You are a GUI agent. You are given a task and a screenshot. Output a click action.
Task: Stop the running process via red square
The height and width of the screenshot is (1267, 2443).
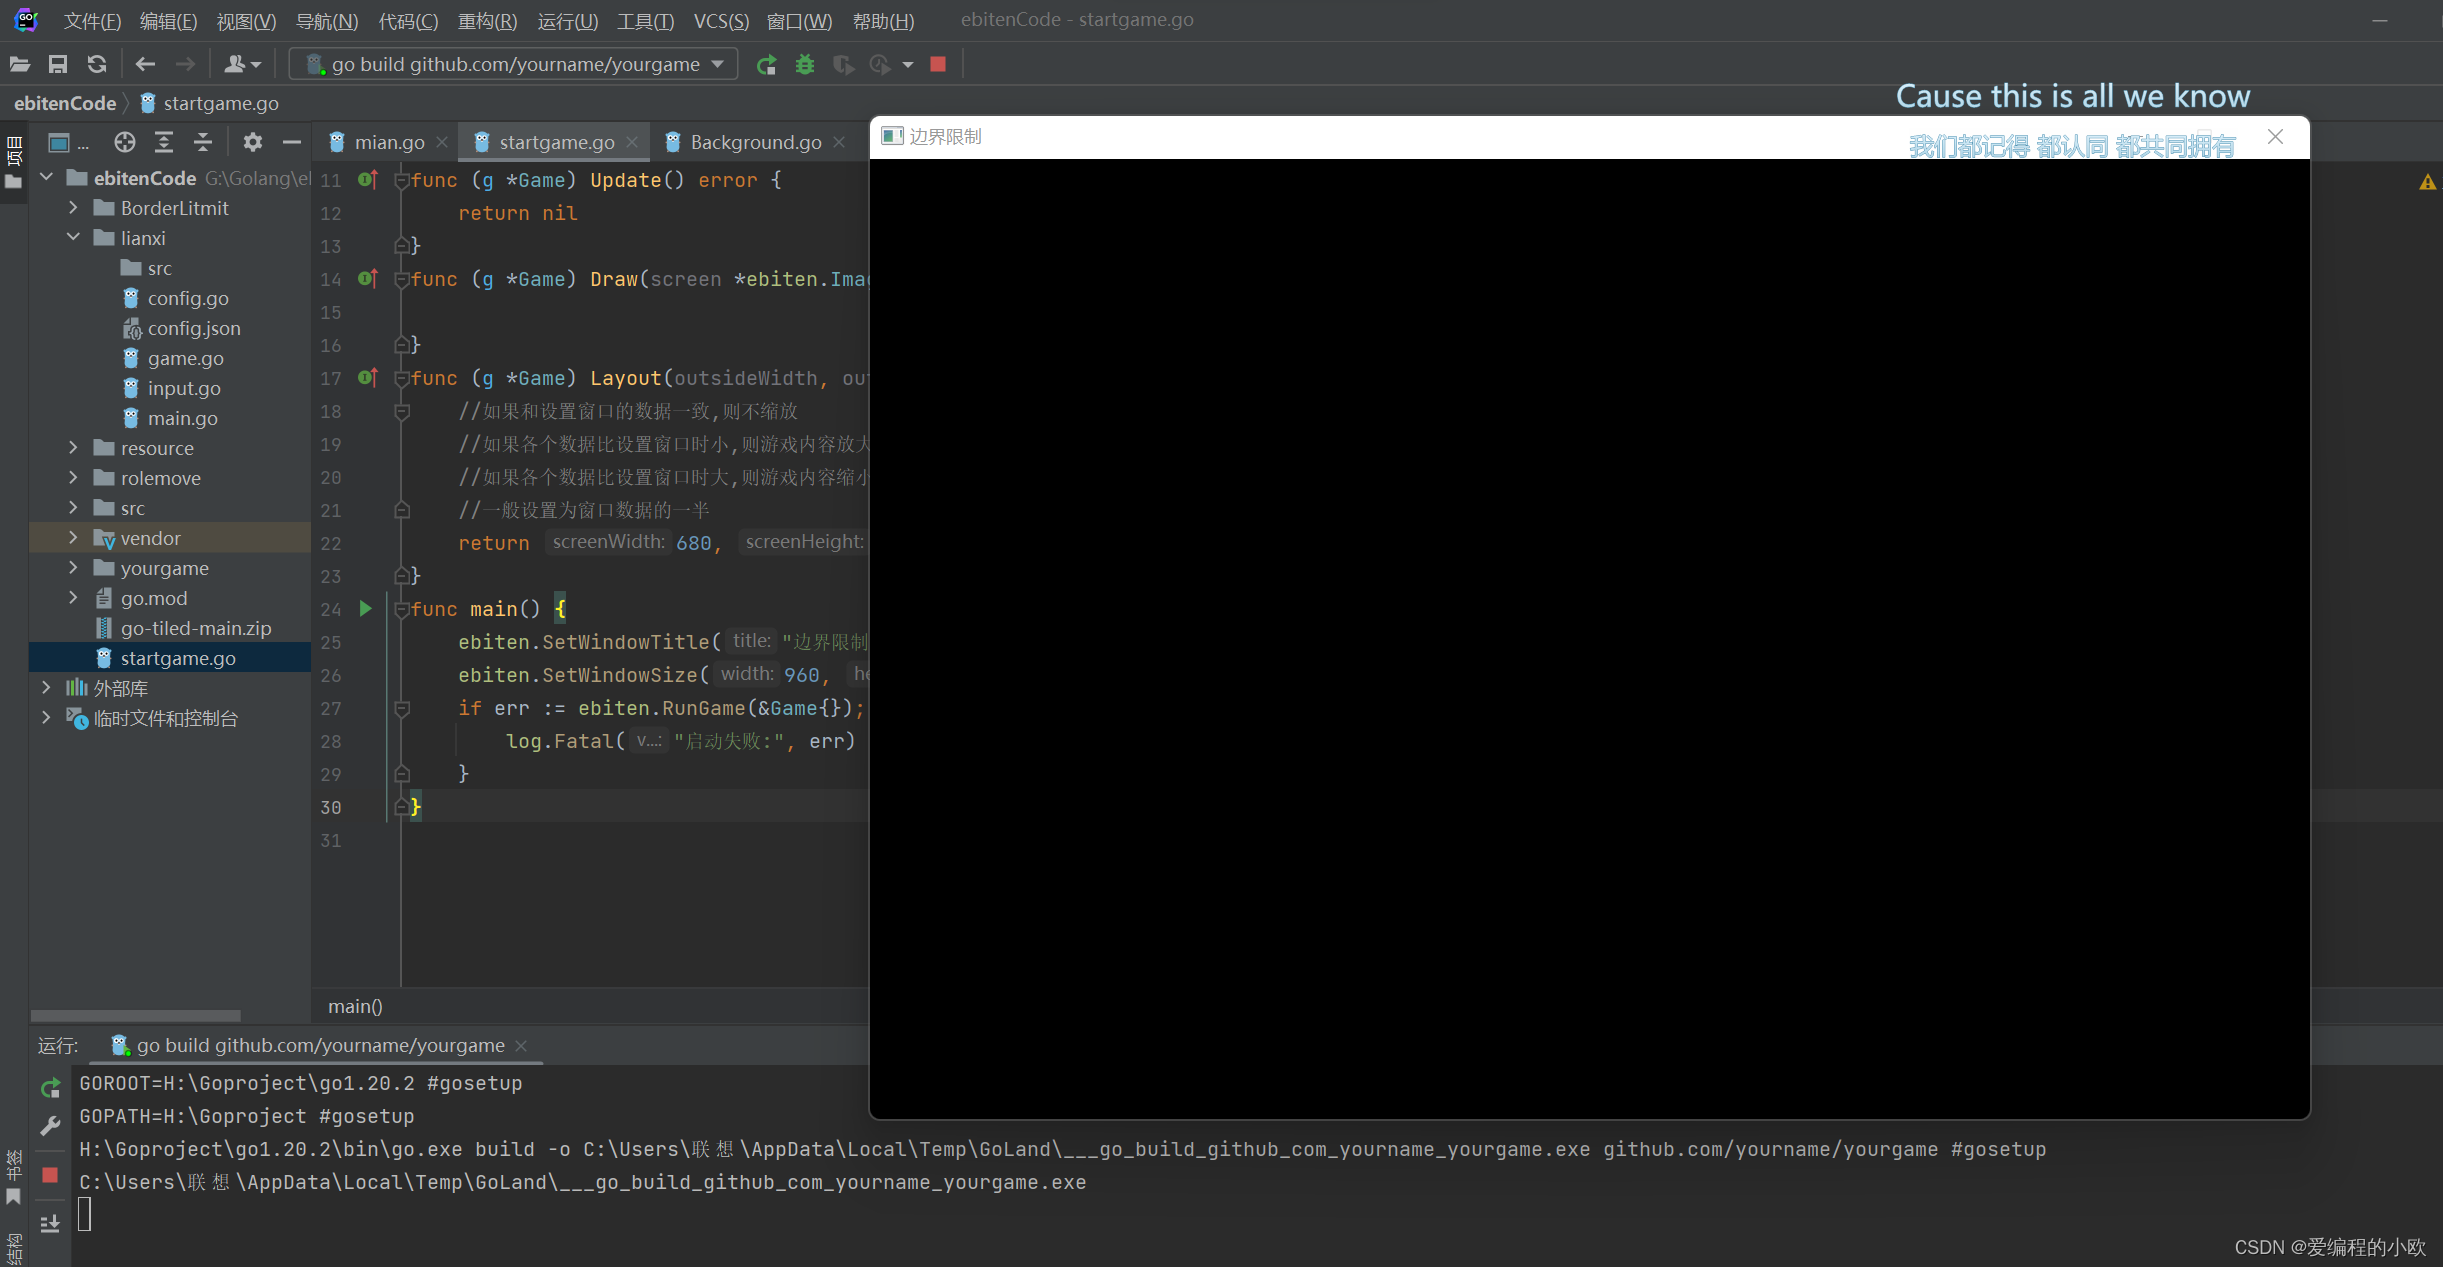(938, 64)
